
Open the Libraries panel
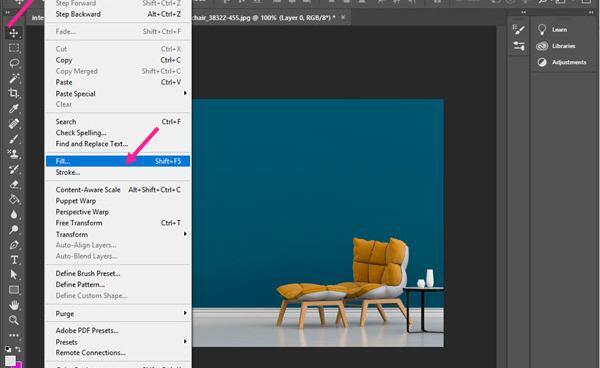click(x=556, y=46)
